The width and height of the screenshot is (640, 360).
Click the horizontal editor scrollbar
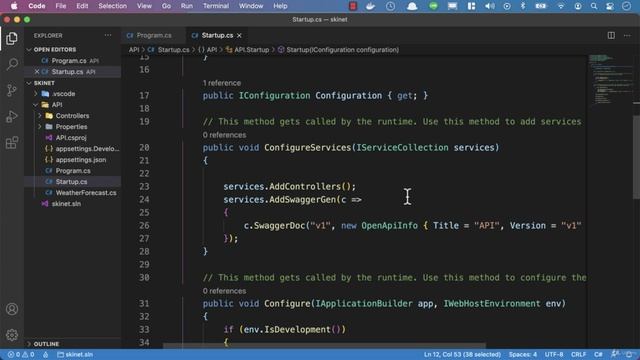pyautogui.click(x=324, y=346)
